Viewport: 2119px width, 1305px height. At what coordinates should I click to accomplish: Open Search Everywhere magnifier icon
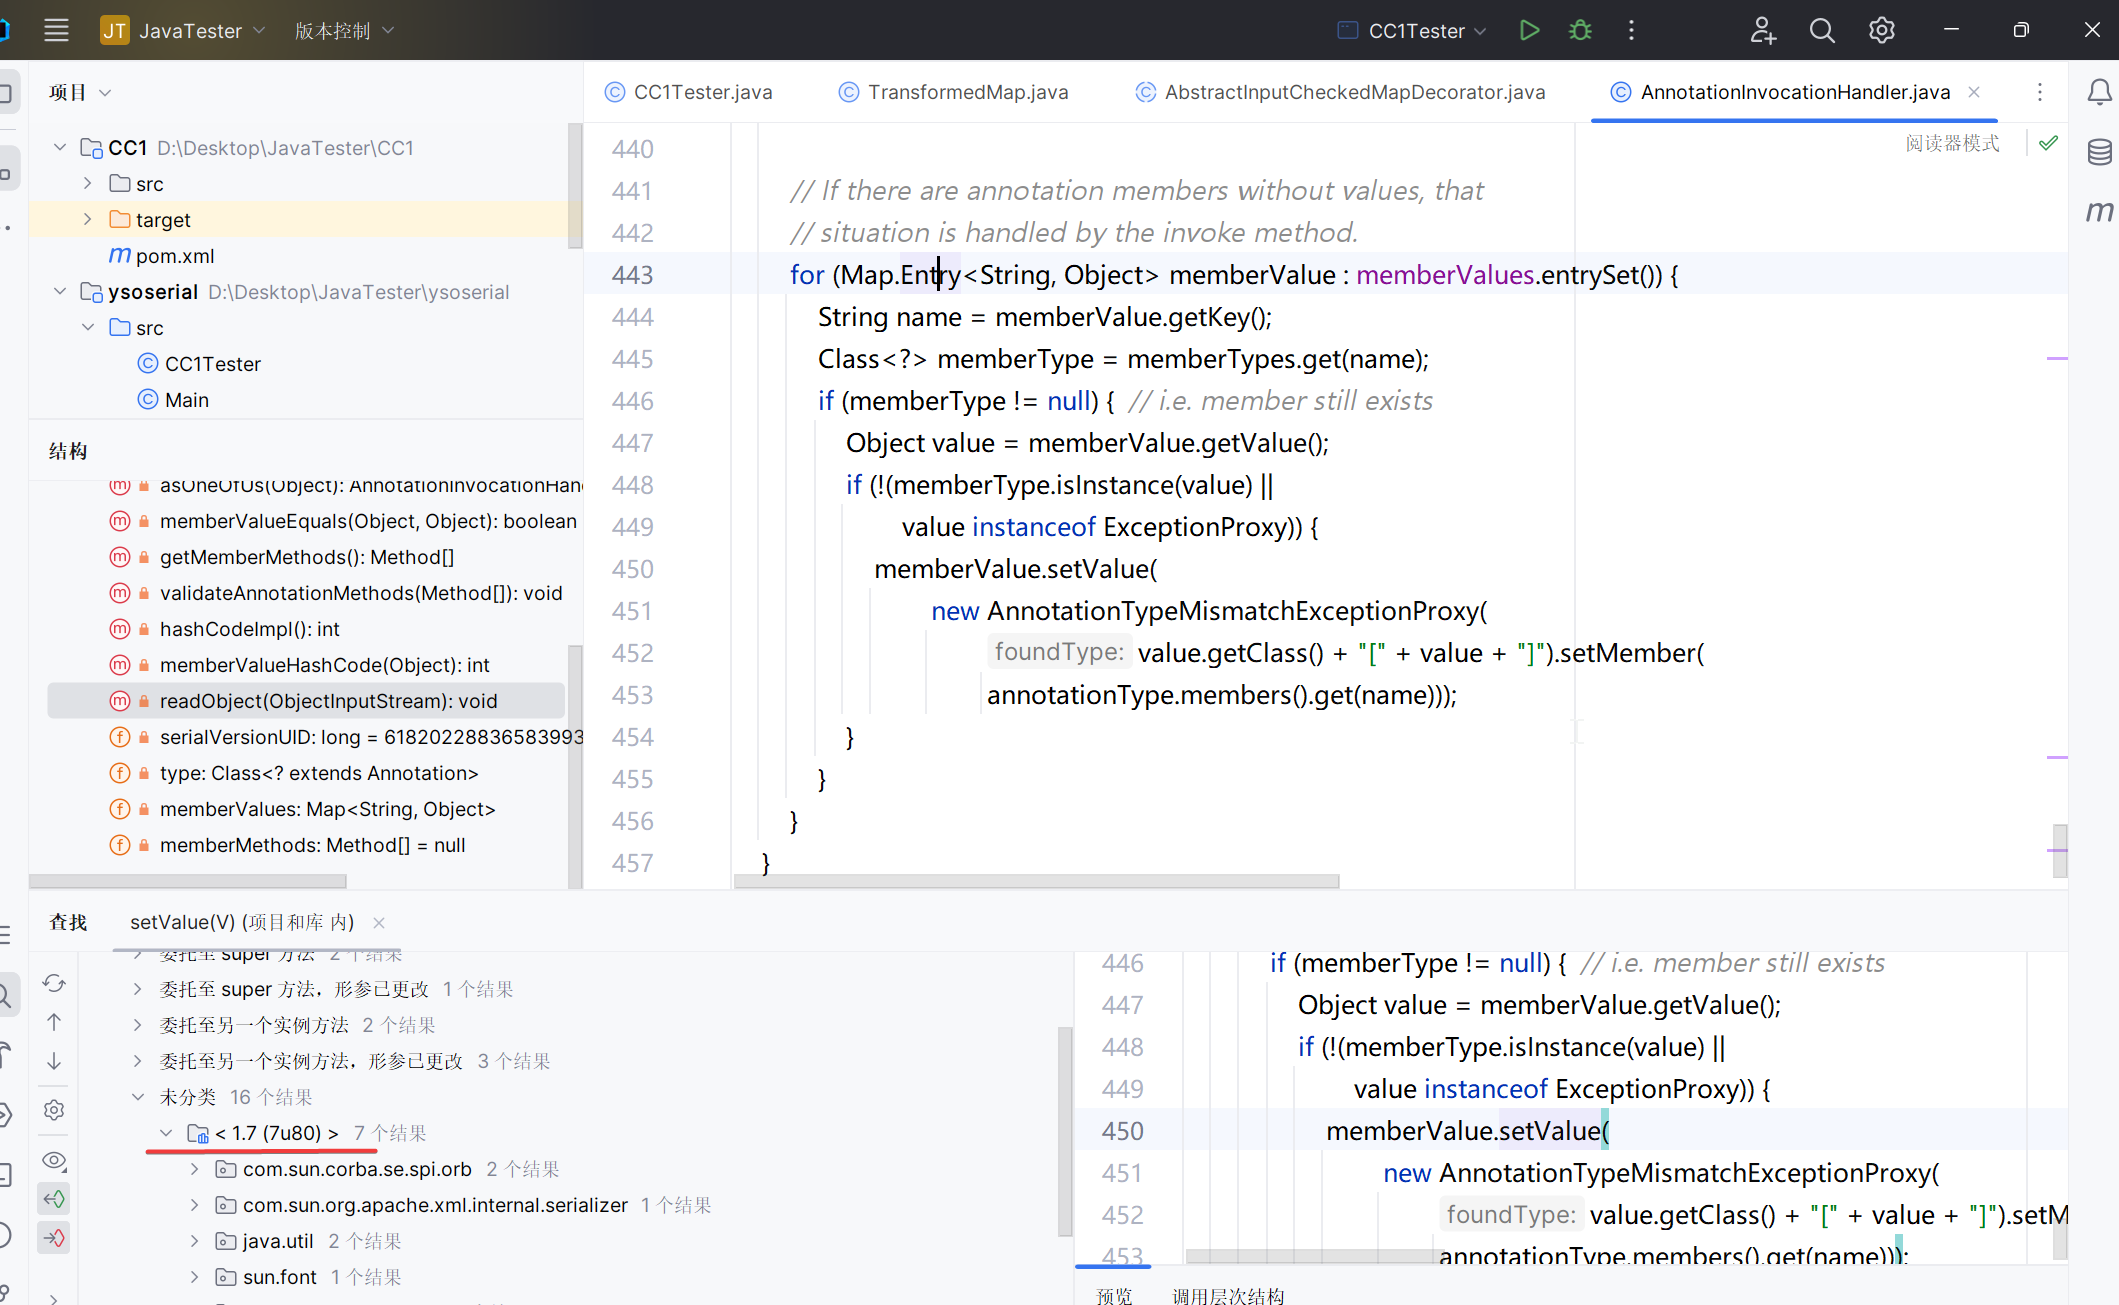tap(1822, 30)
